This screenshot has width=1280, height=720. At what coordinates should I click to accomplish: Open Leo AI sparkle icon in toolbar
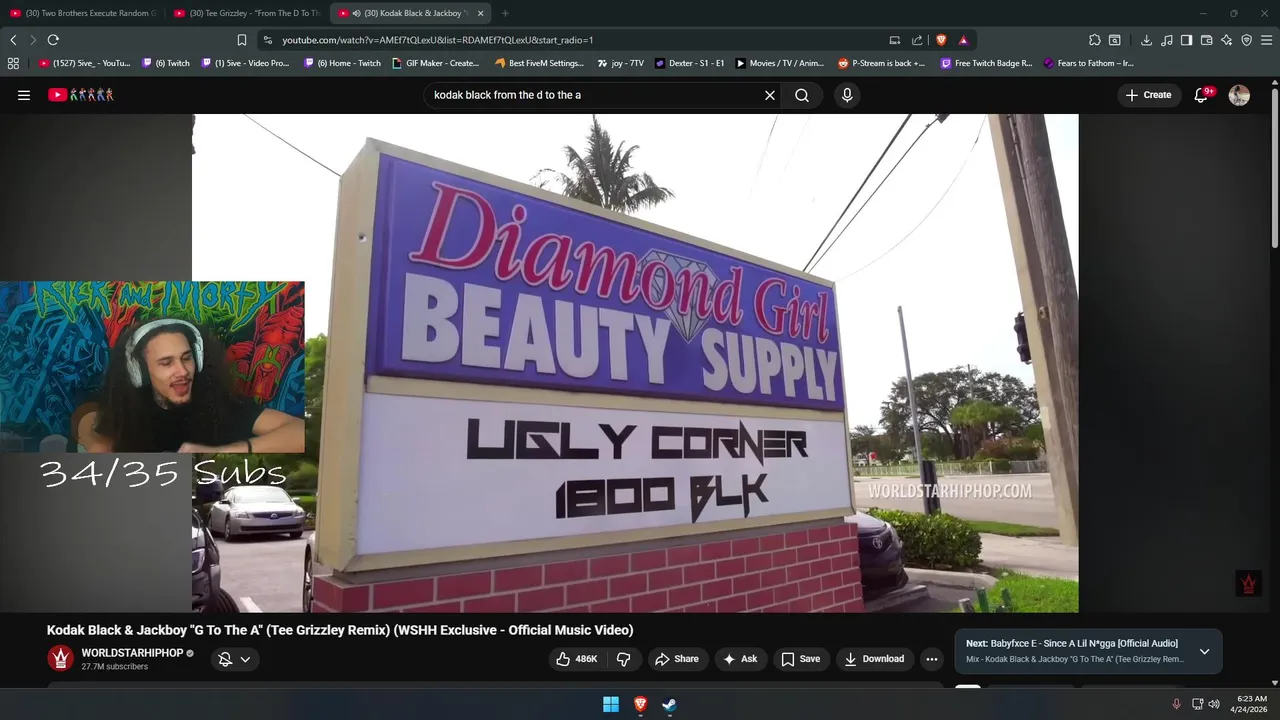point(1226,40)
